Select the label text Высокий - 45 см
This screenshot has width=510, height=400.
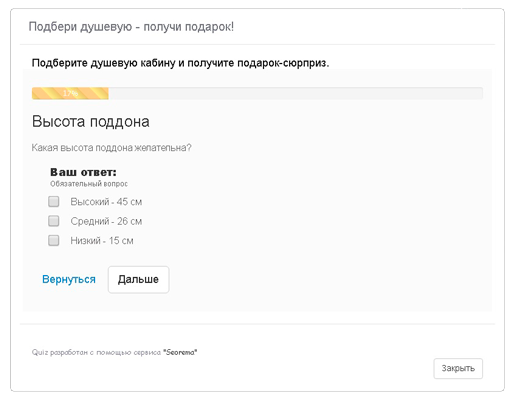tap(106, 202)
